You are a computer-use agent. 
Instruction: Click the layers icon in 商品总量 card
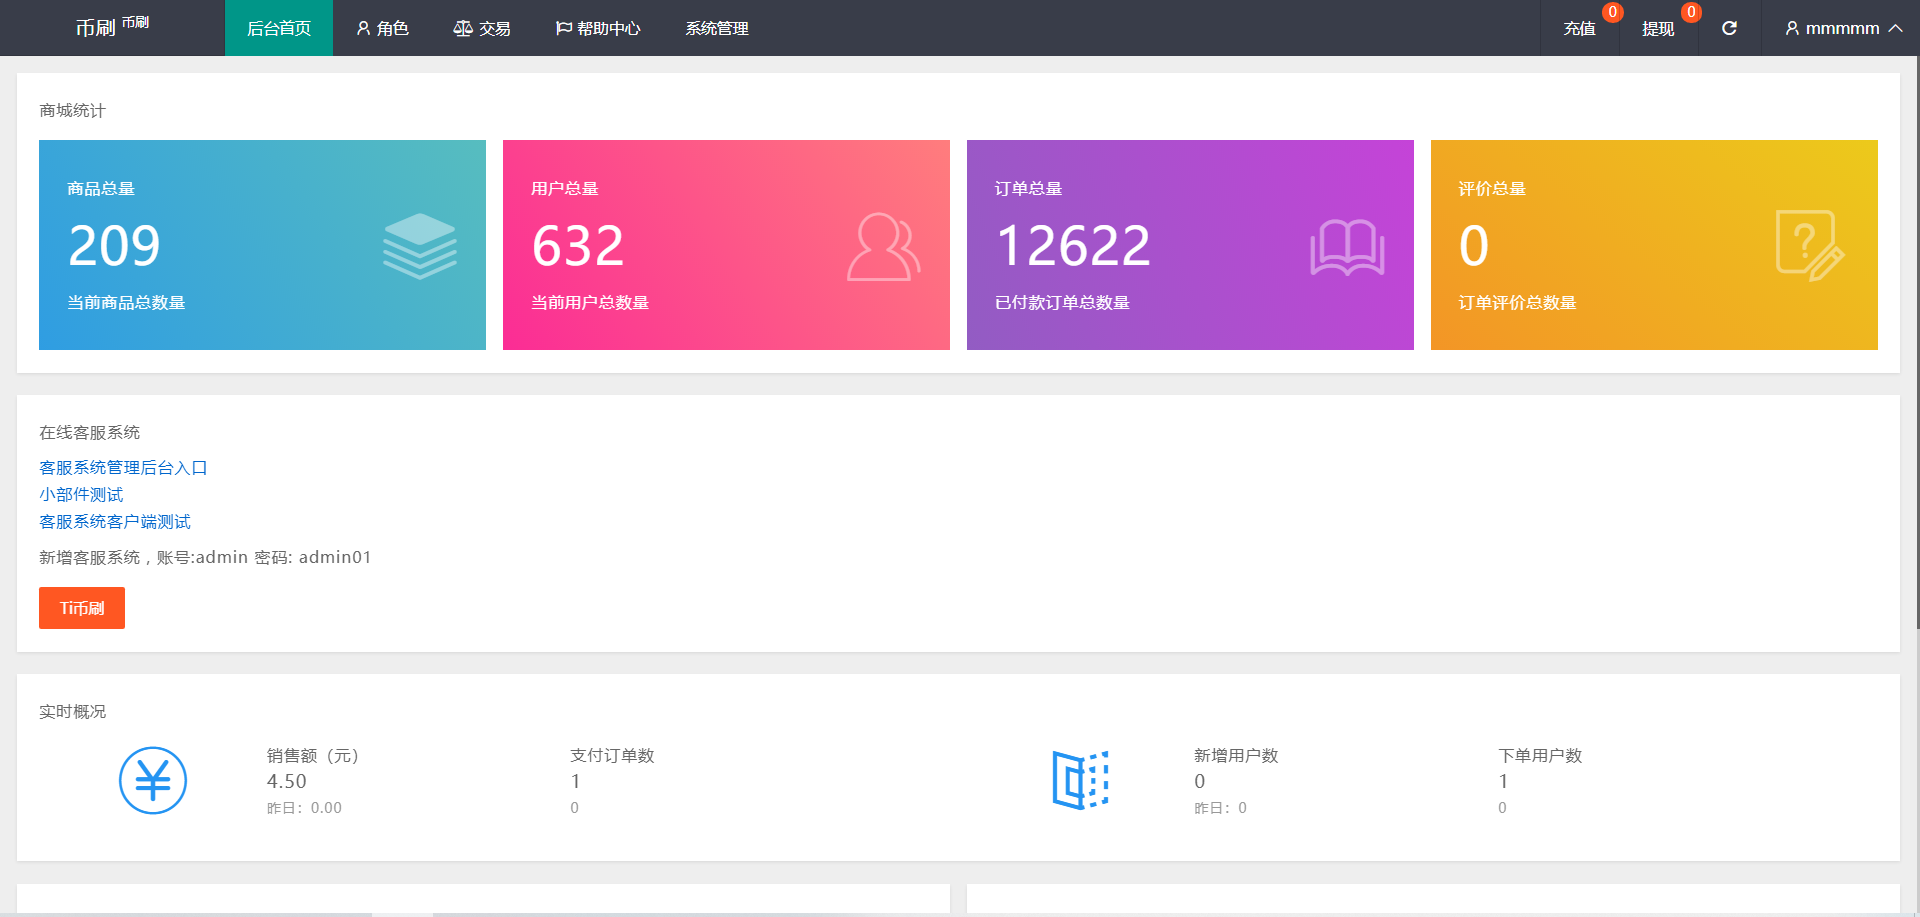(419, 246)
